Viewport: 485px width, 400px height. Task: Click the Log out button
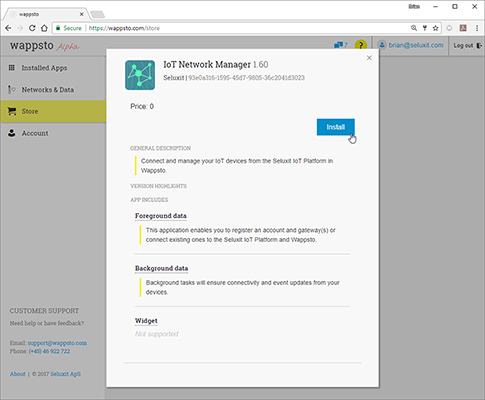click(467, 45)
